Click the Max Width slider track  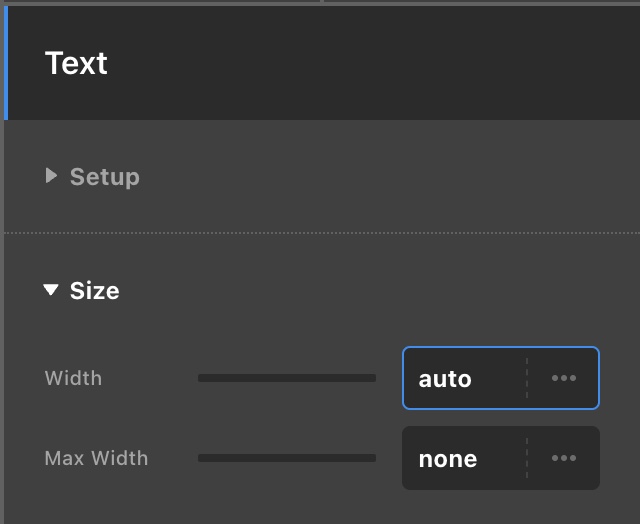287,458
